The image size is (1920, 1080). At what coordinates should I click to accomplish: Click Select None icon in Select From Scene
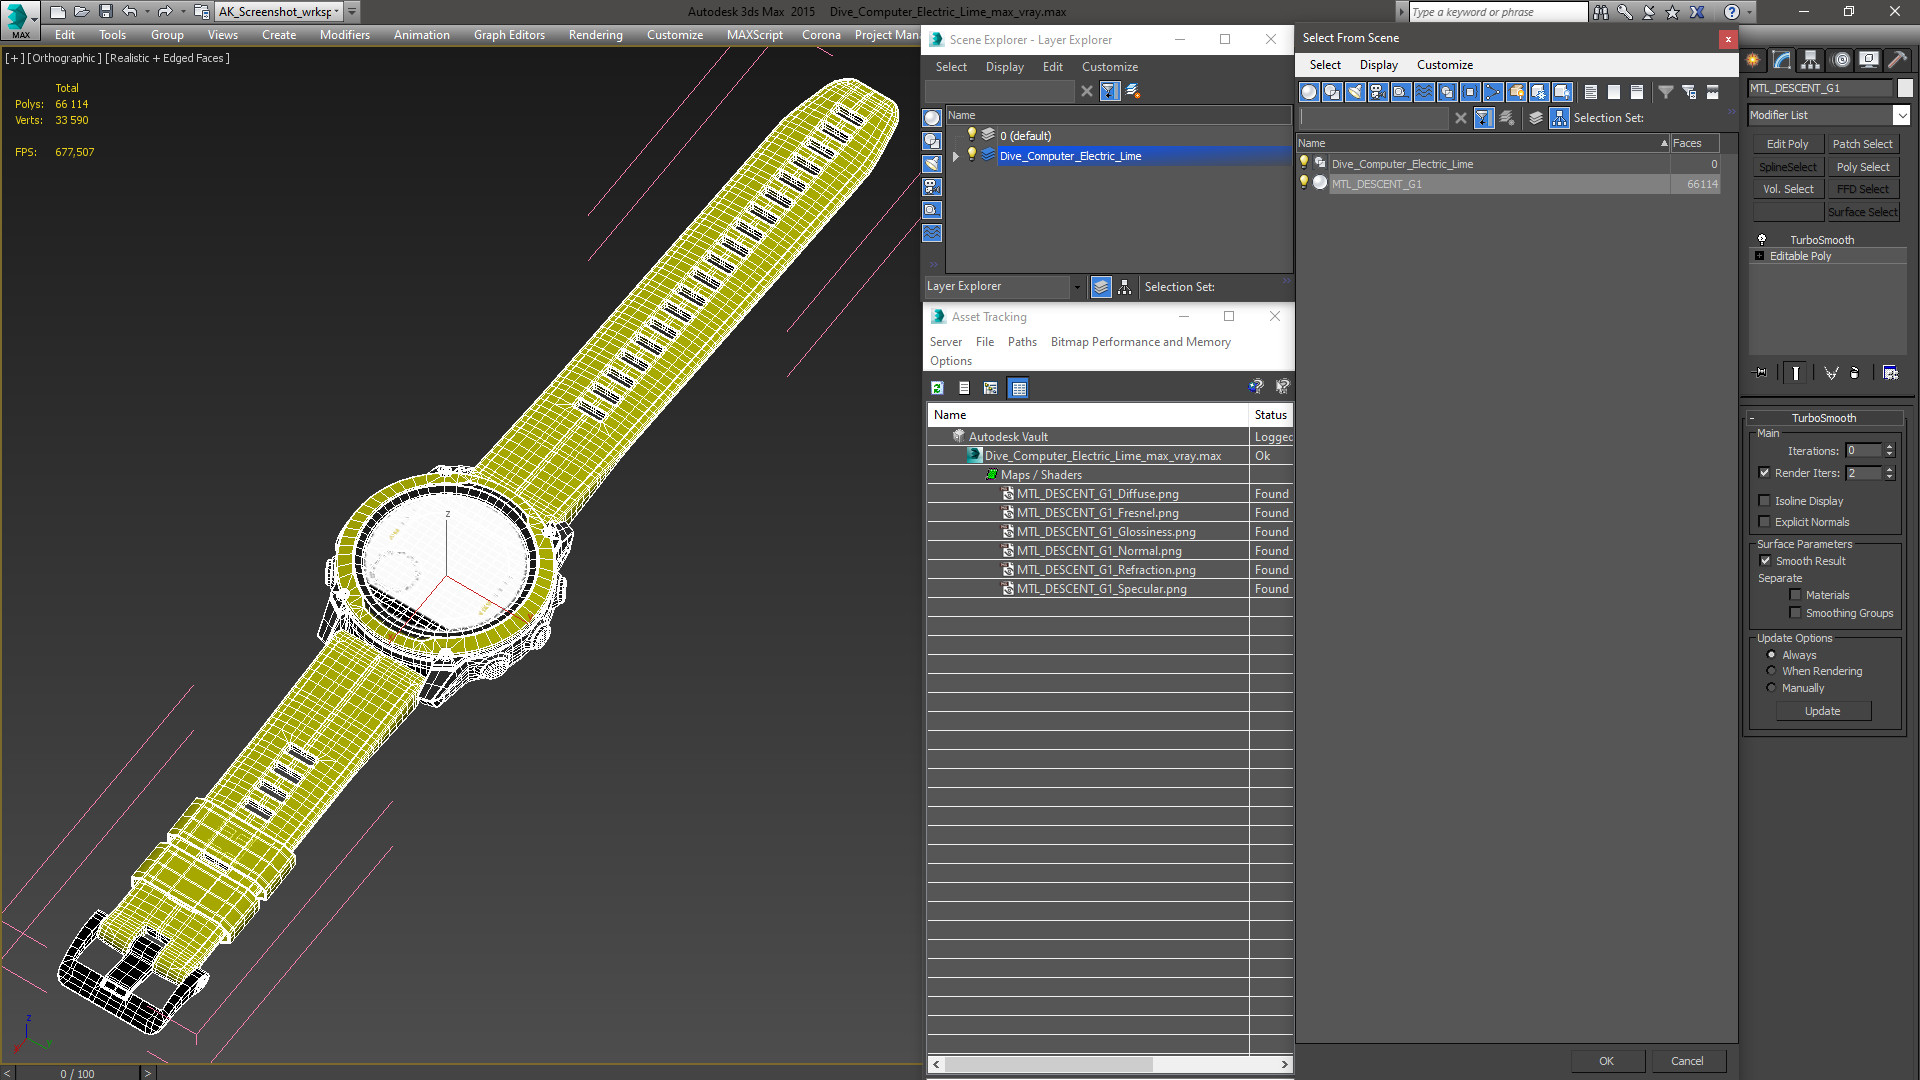tap(1614, 92)
